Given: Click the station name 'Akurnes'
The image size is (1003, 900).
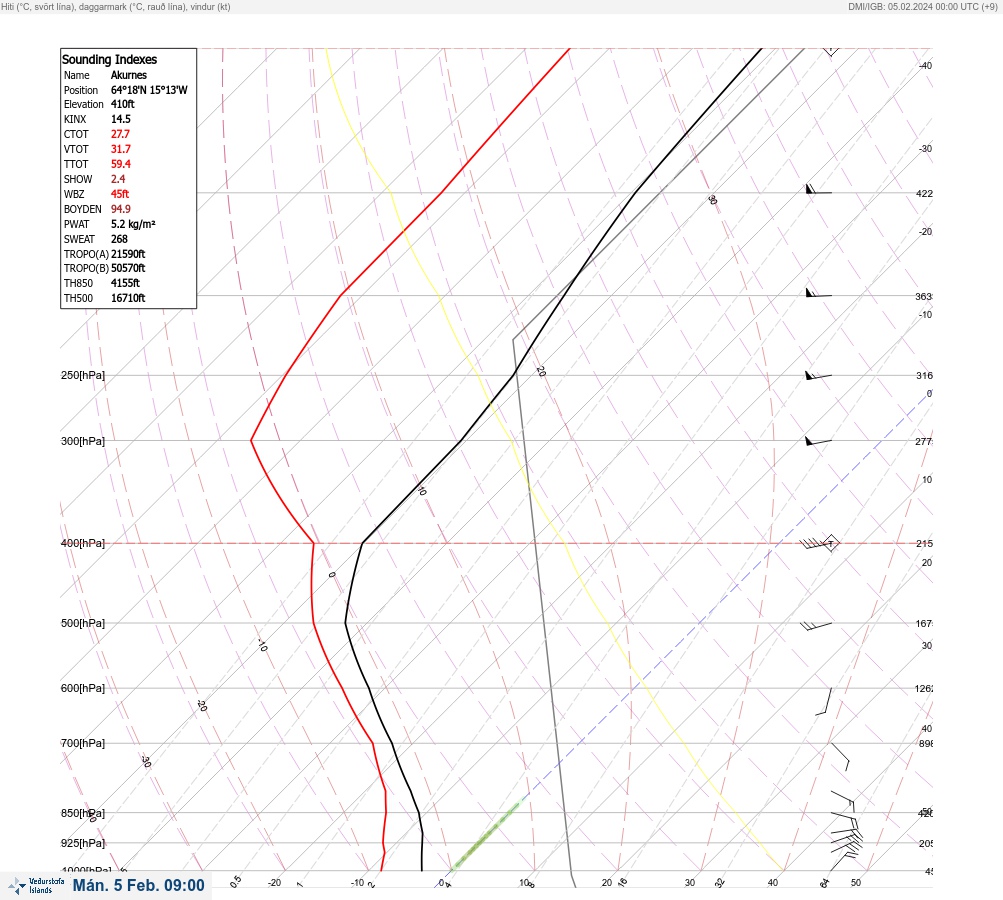Looking at the screenshot, I should point(129,75).
